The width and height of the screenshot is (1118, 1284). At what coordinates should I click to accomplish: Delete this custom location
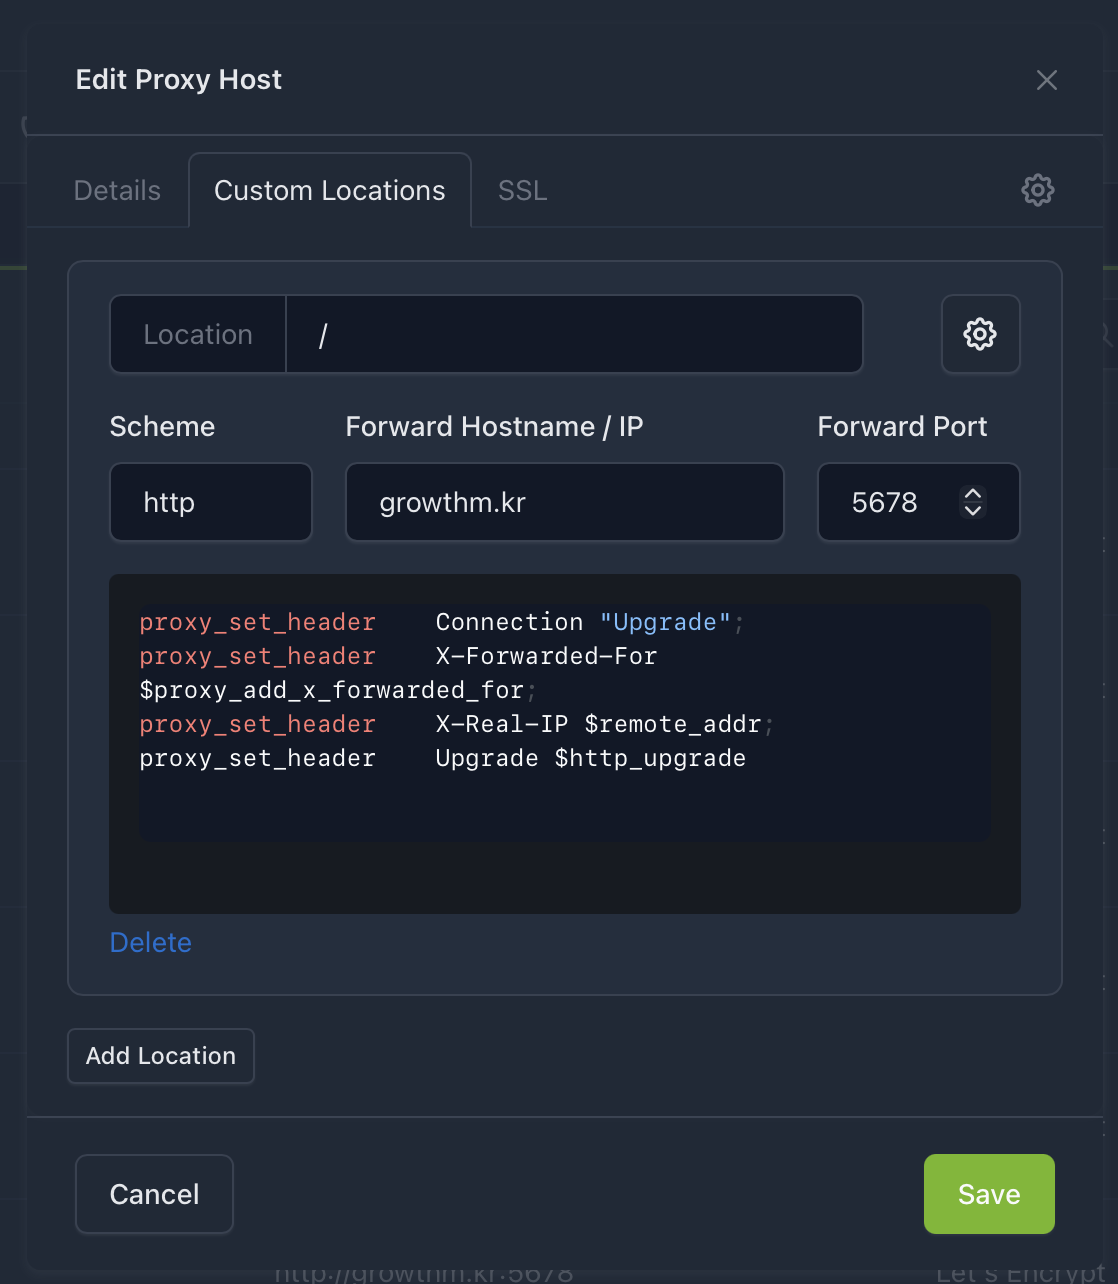pyautogui.click(x=150, y=942)
